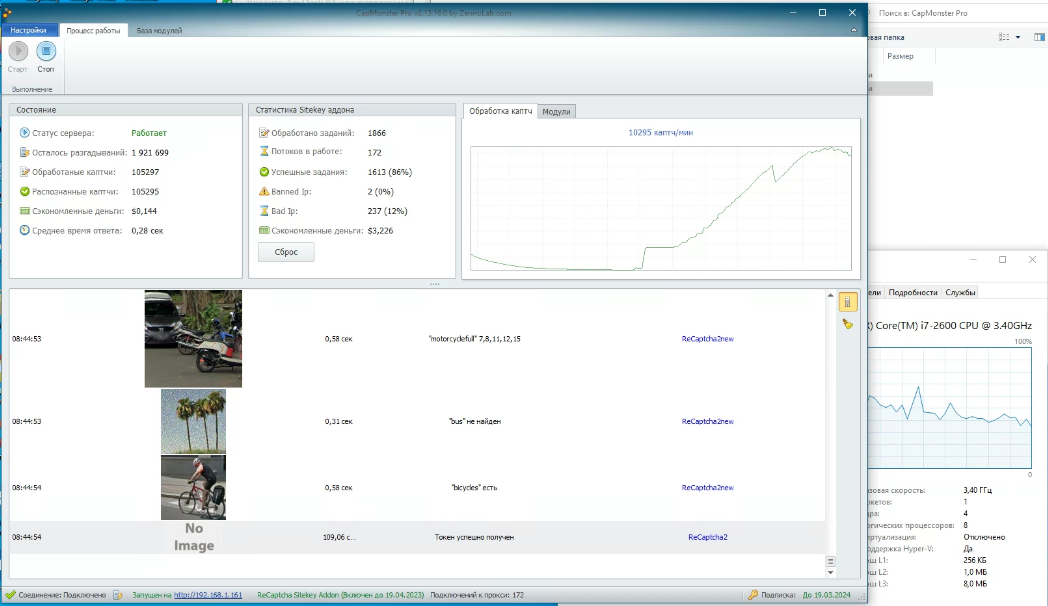This screenshot has width=1048, height=606.
Task: Switch to the База модулей tab
Action: pos(159,31)
